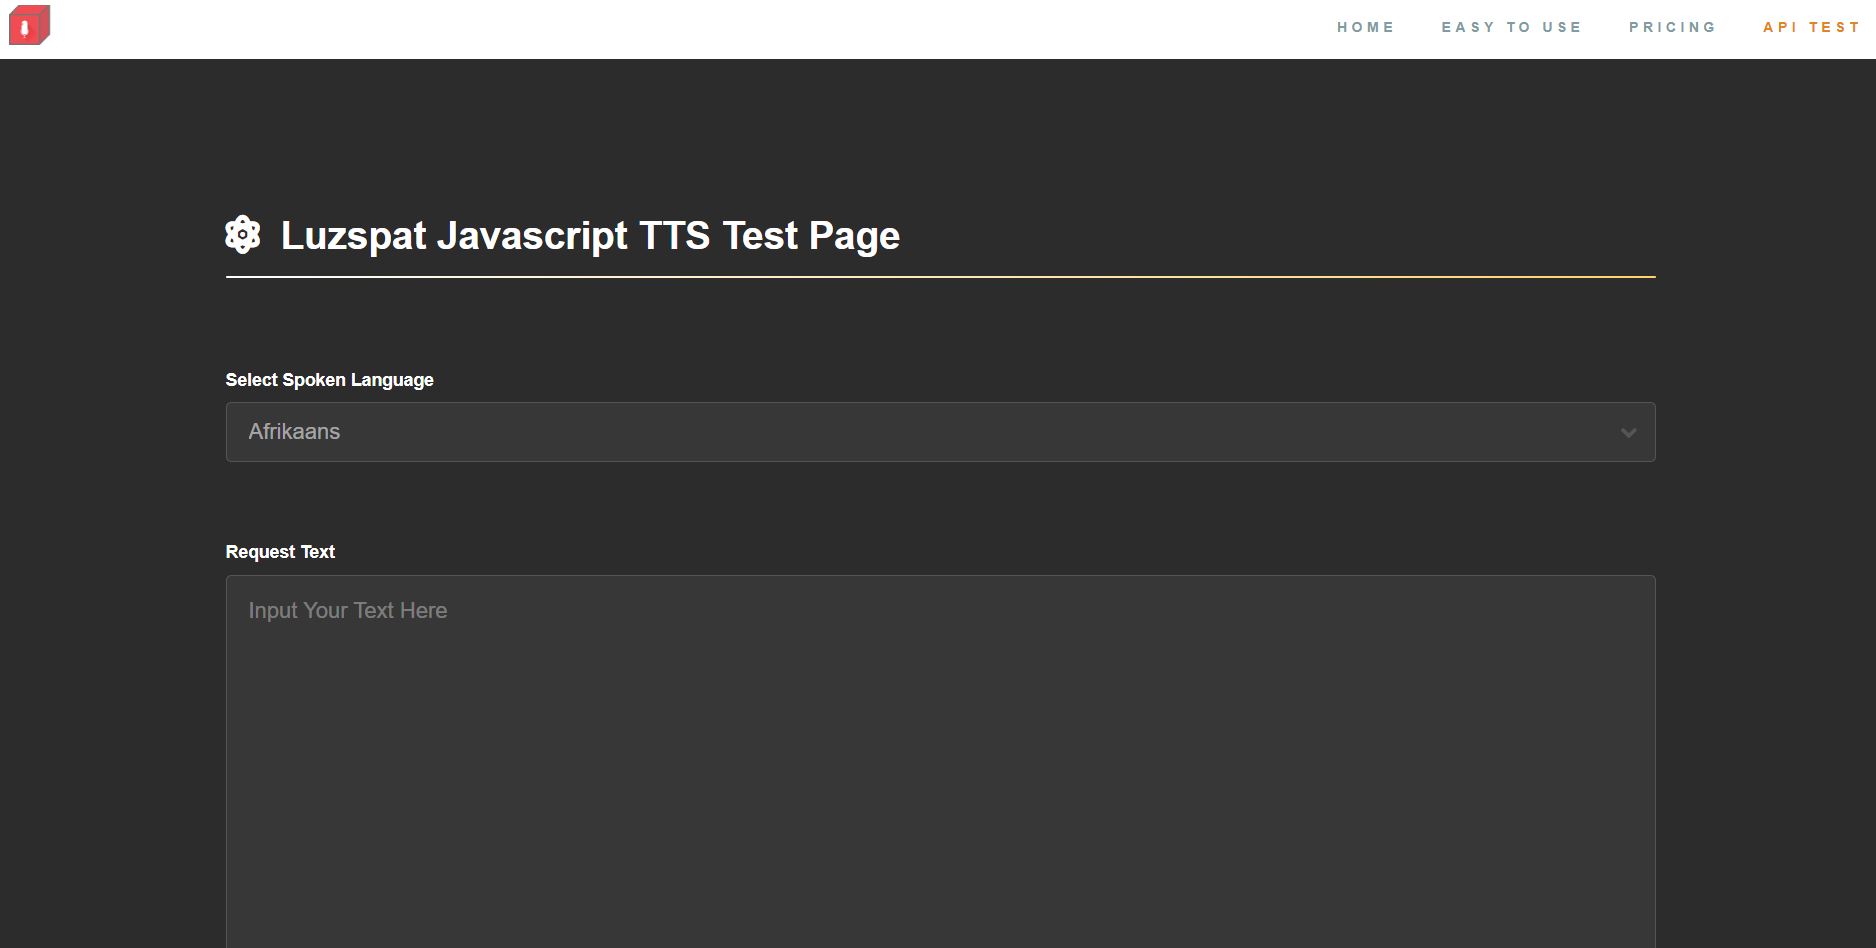Click the selected Afrikaans language value
The image size is (1876, 948).
tap(294, 432)
